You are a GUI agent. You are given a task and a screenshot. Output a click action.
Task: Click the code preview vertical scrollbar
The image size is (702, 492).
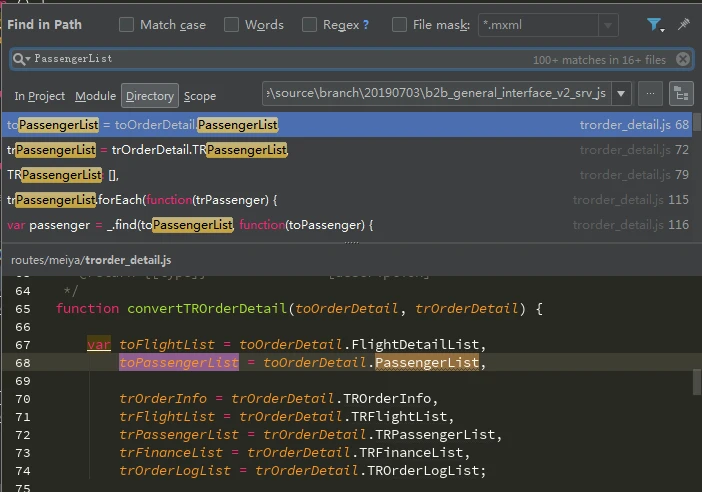696,382
